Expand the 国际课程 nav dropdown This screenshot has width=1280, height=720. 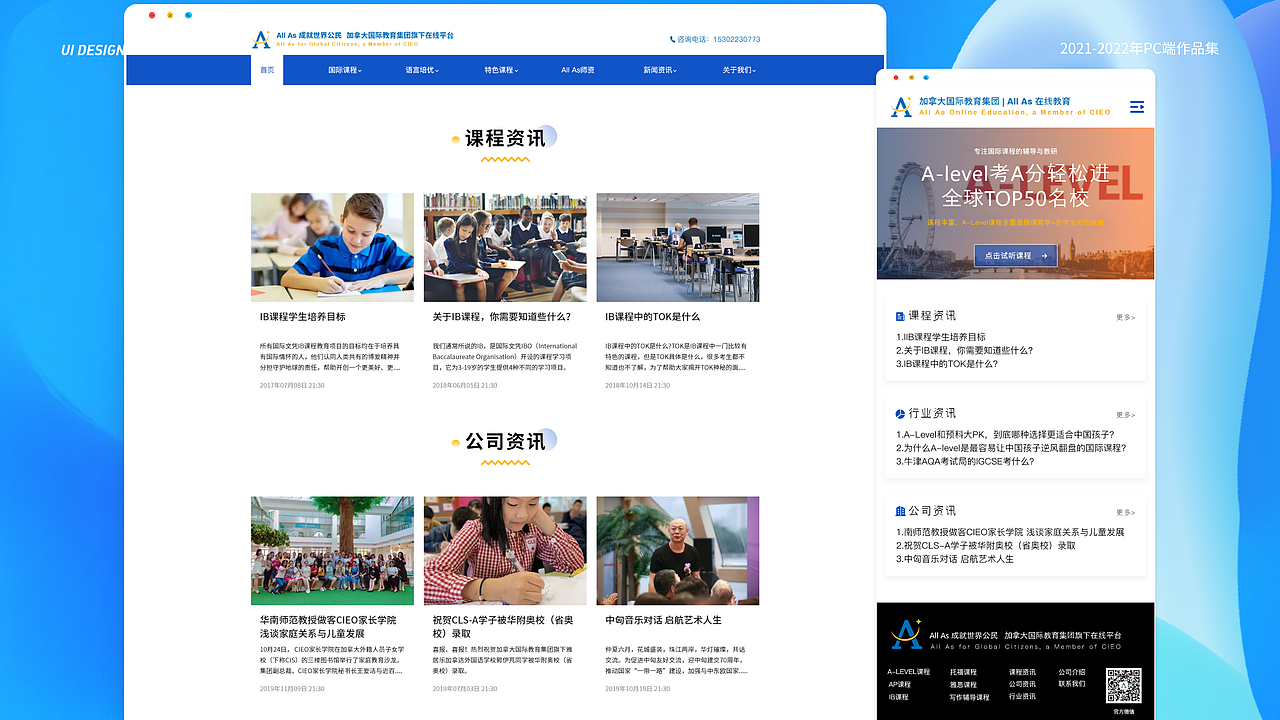coord(345,70)
